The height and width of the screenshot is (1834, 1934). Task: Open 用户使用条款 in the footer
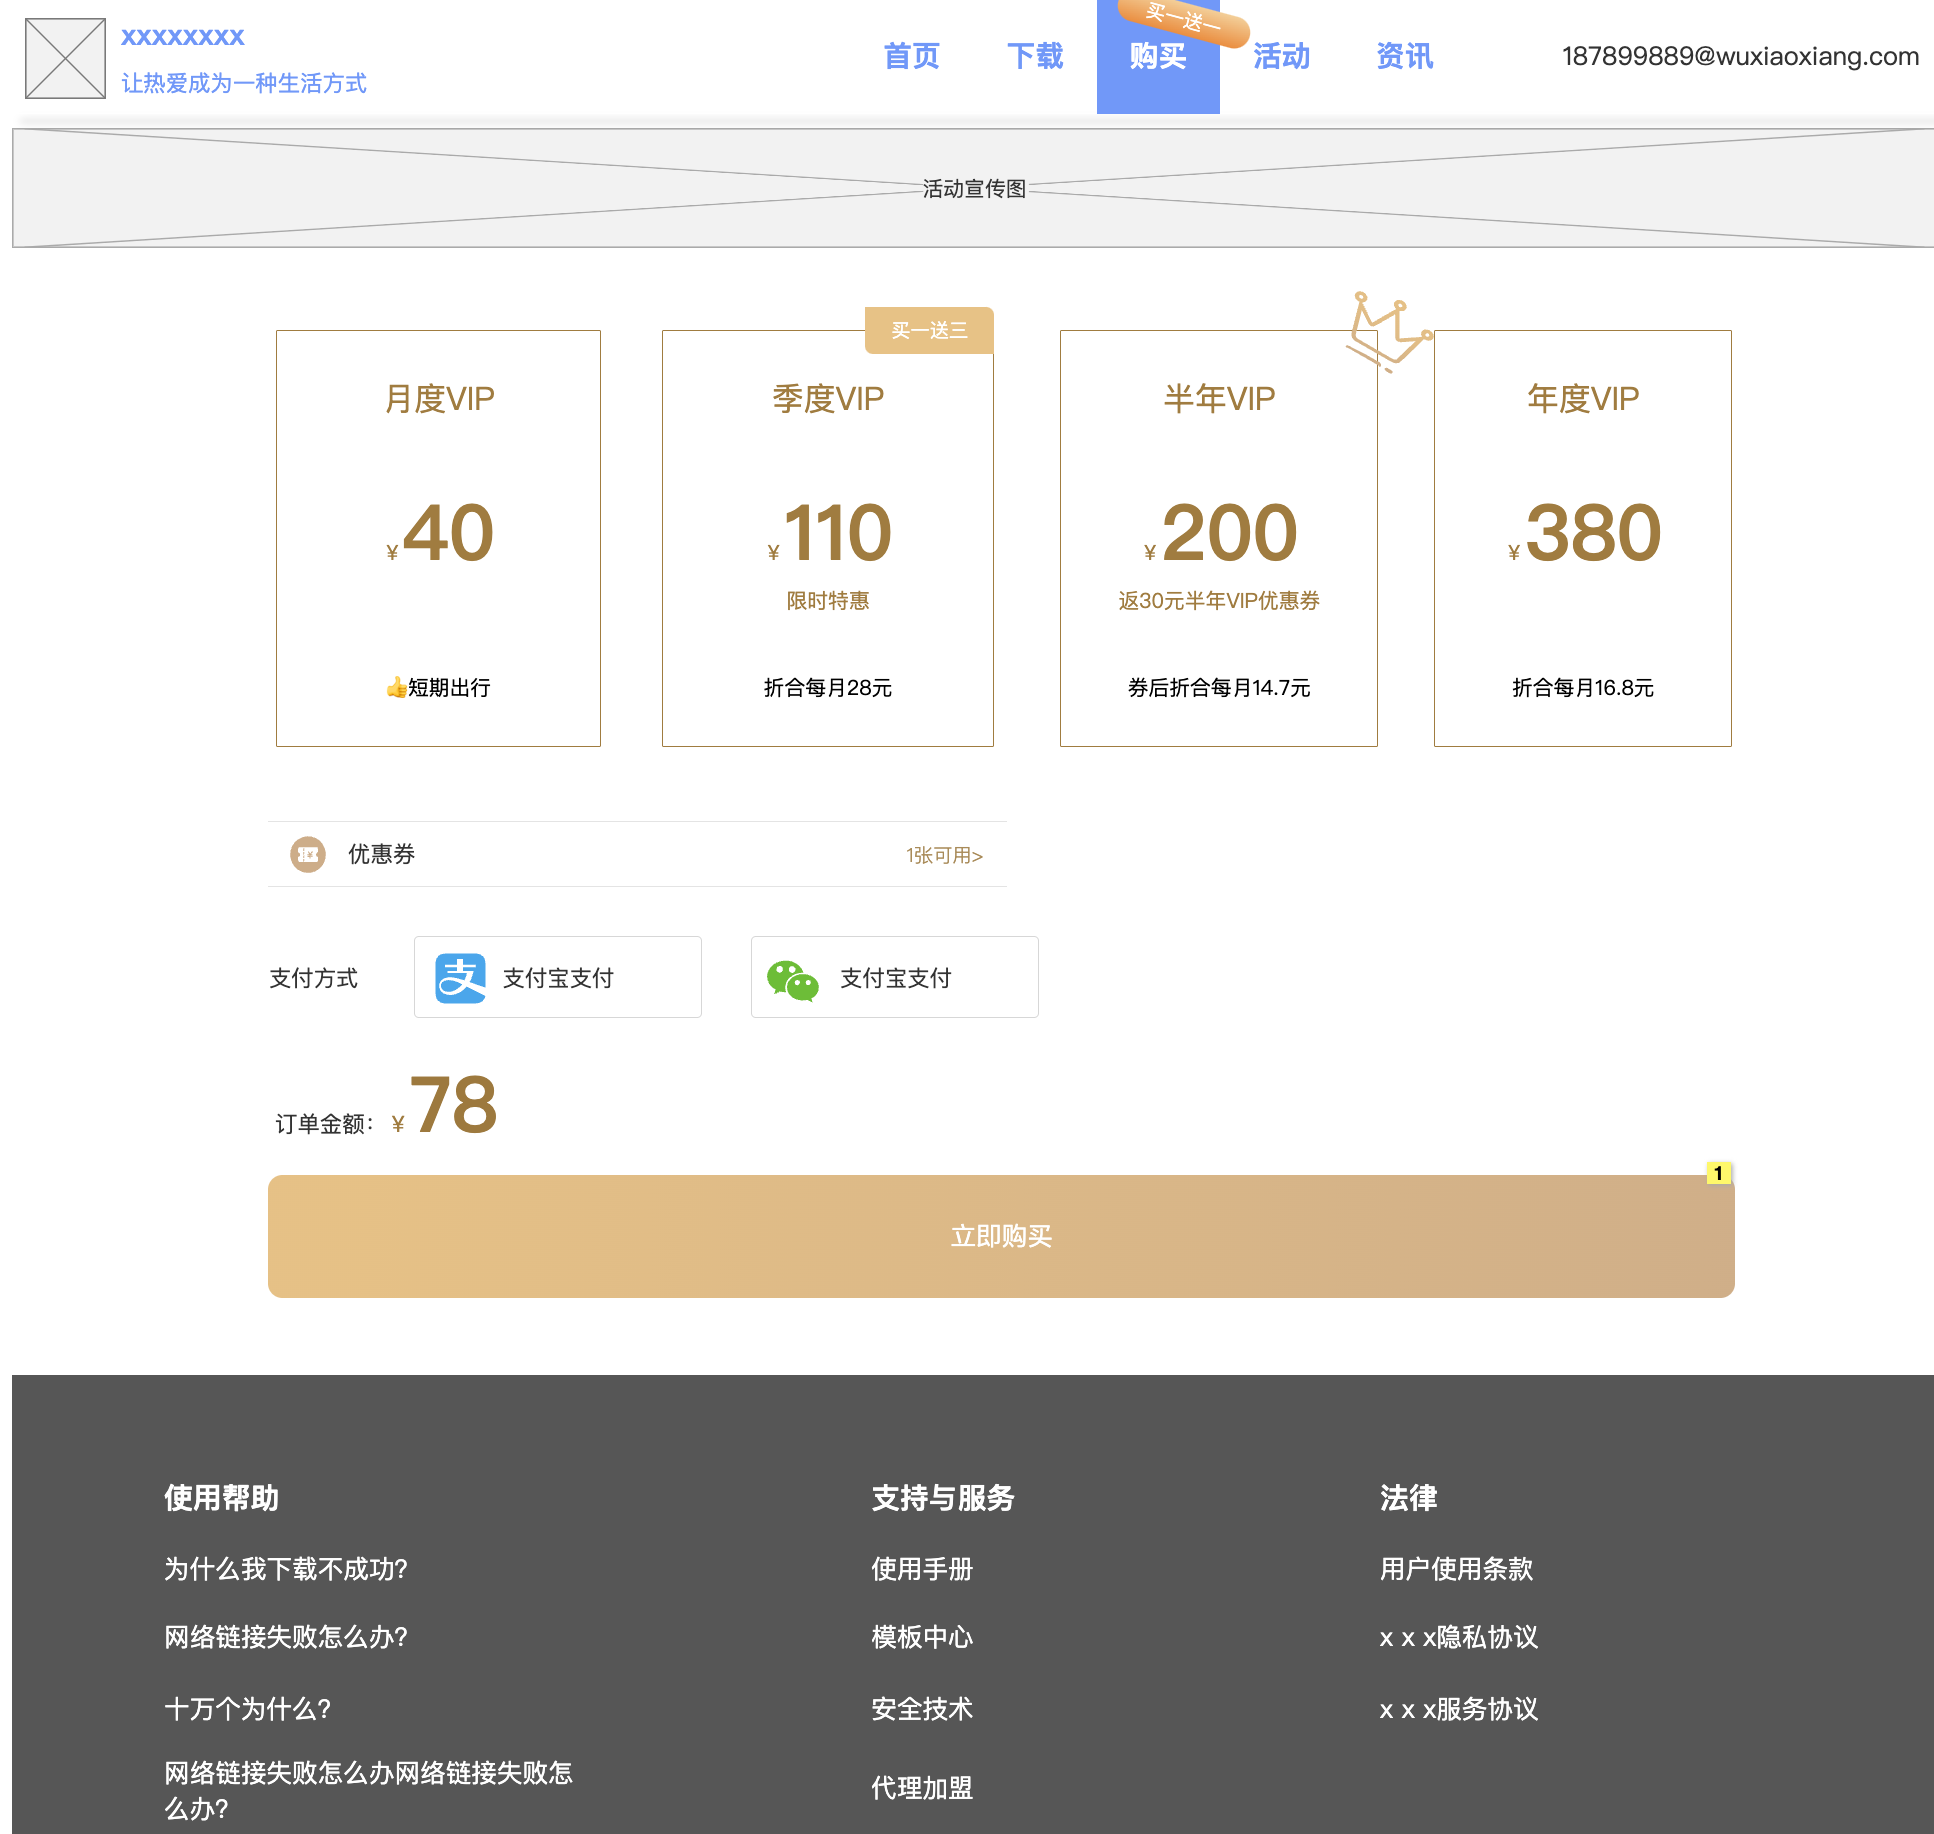click(1456, 1568)
